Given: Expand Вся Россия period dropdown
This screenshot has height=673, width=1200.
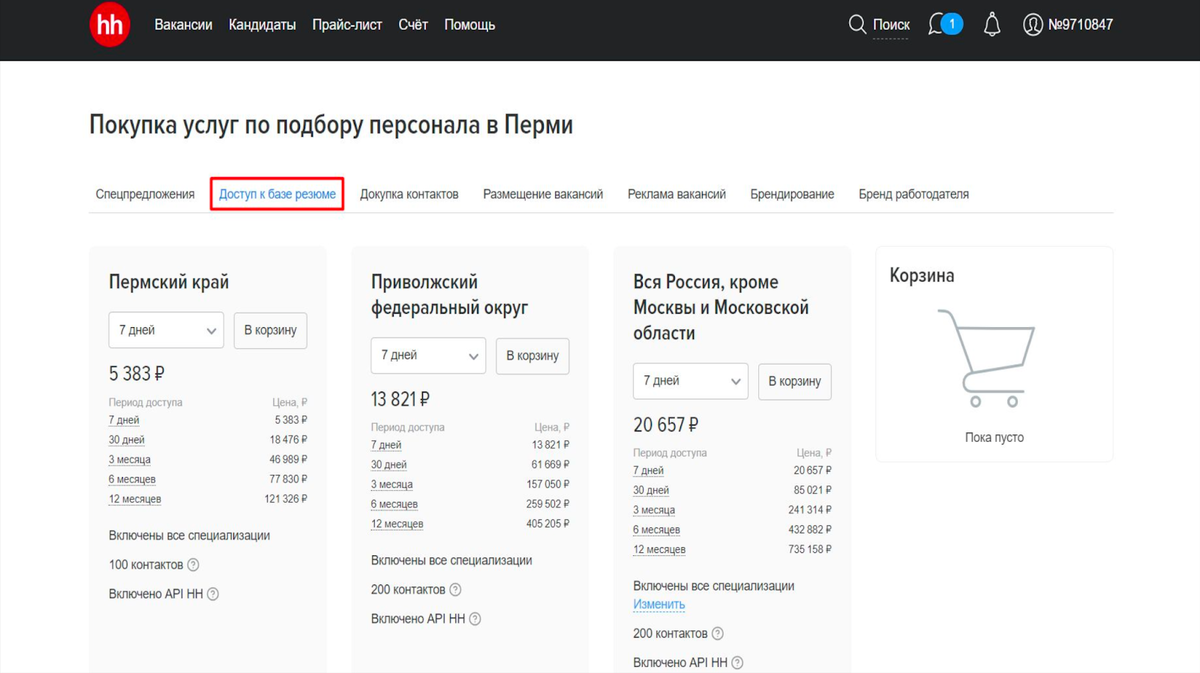Looking at the screenshot, I should [690, 381].
